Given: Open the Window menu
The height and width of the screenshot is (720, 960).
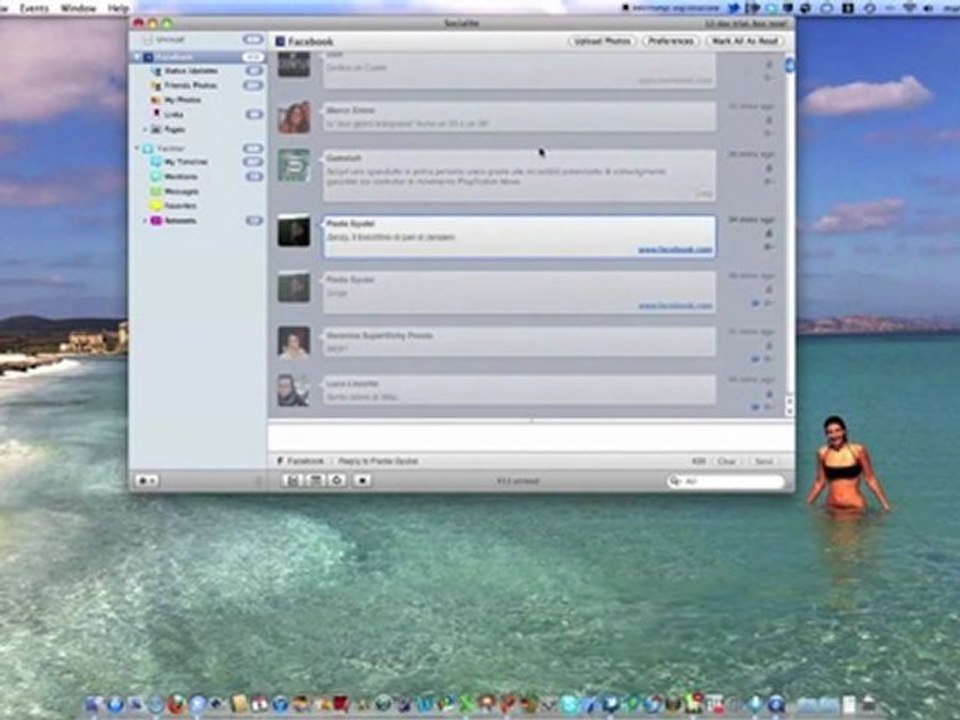Looking at the screenshot, I should click(78, 9).
